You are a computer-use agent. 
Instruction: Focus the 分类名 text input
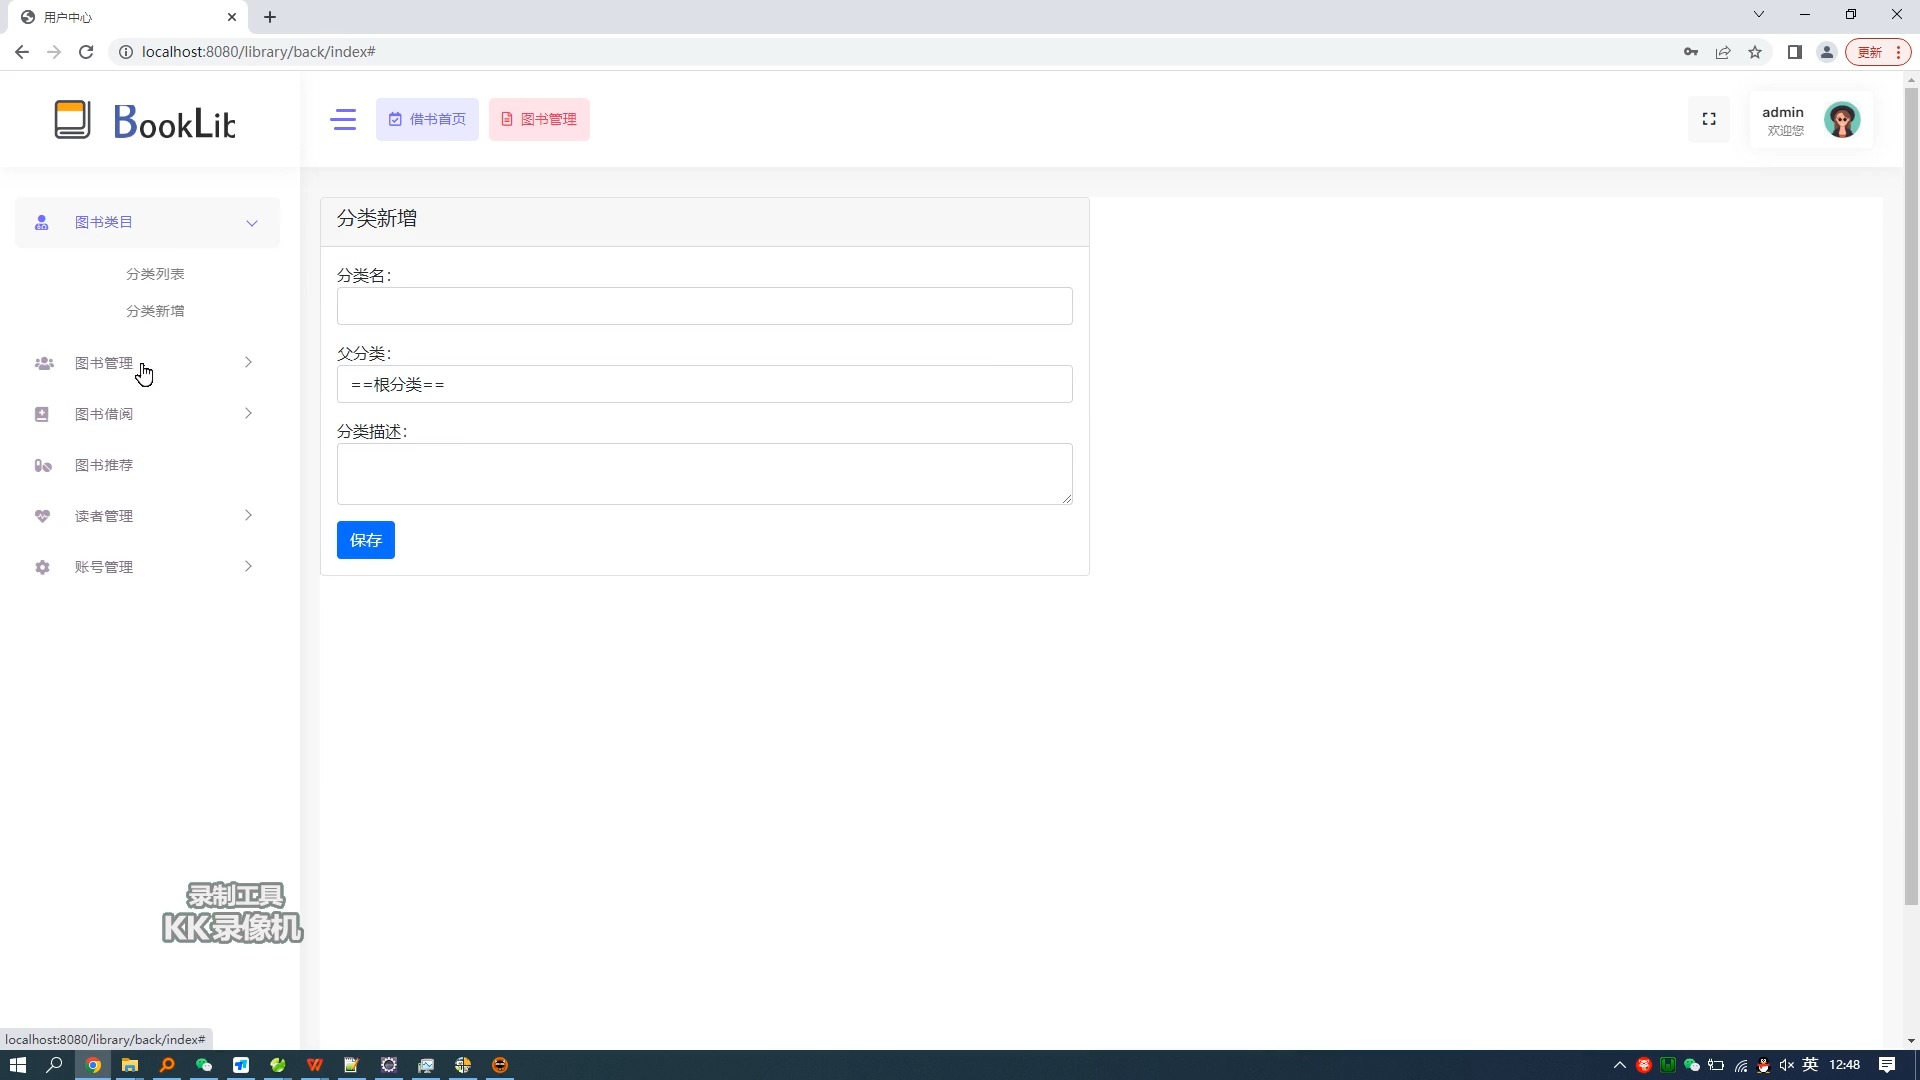pyautogui.click(x=704, y=307)
